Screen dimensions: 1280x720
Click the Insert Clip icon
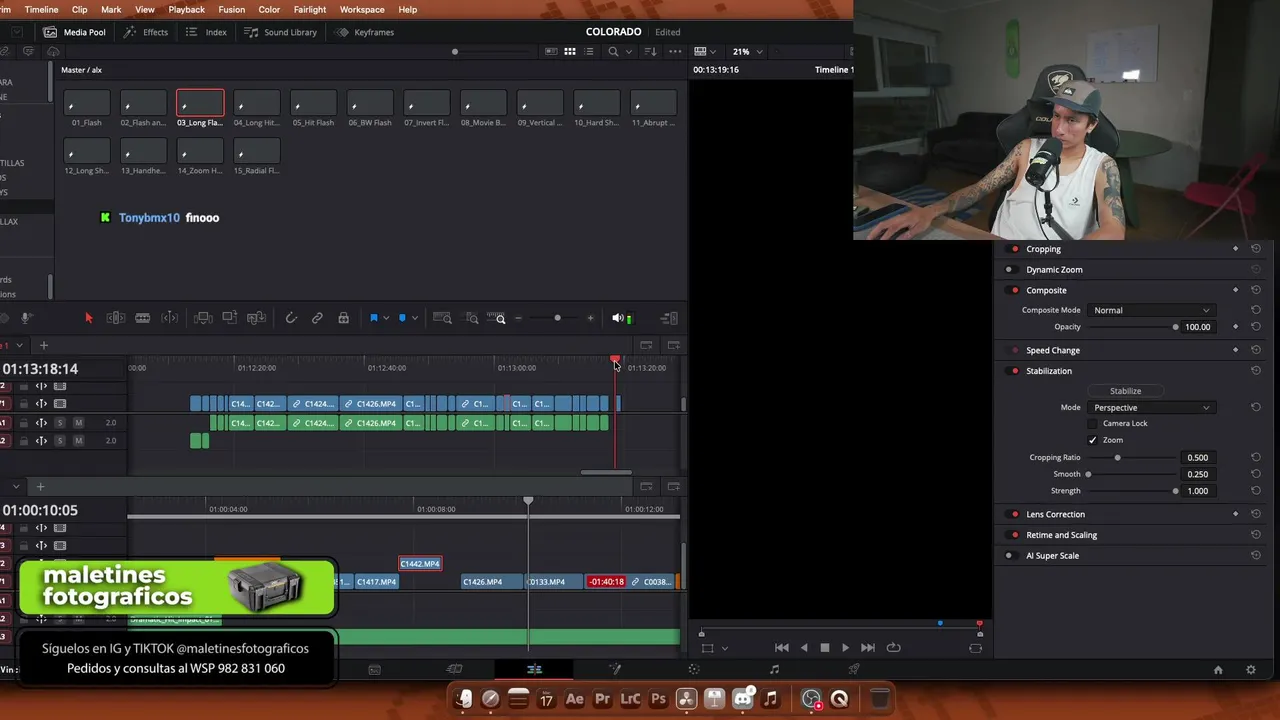point(203,318)
